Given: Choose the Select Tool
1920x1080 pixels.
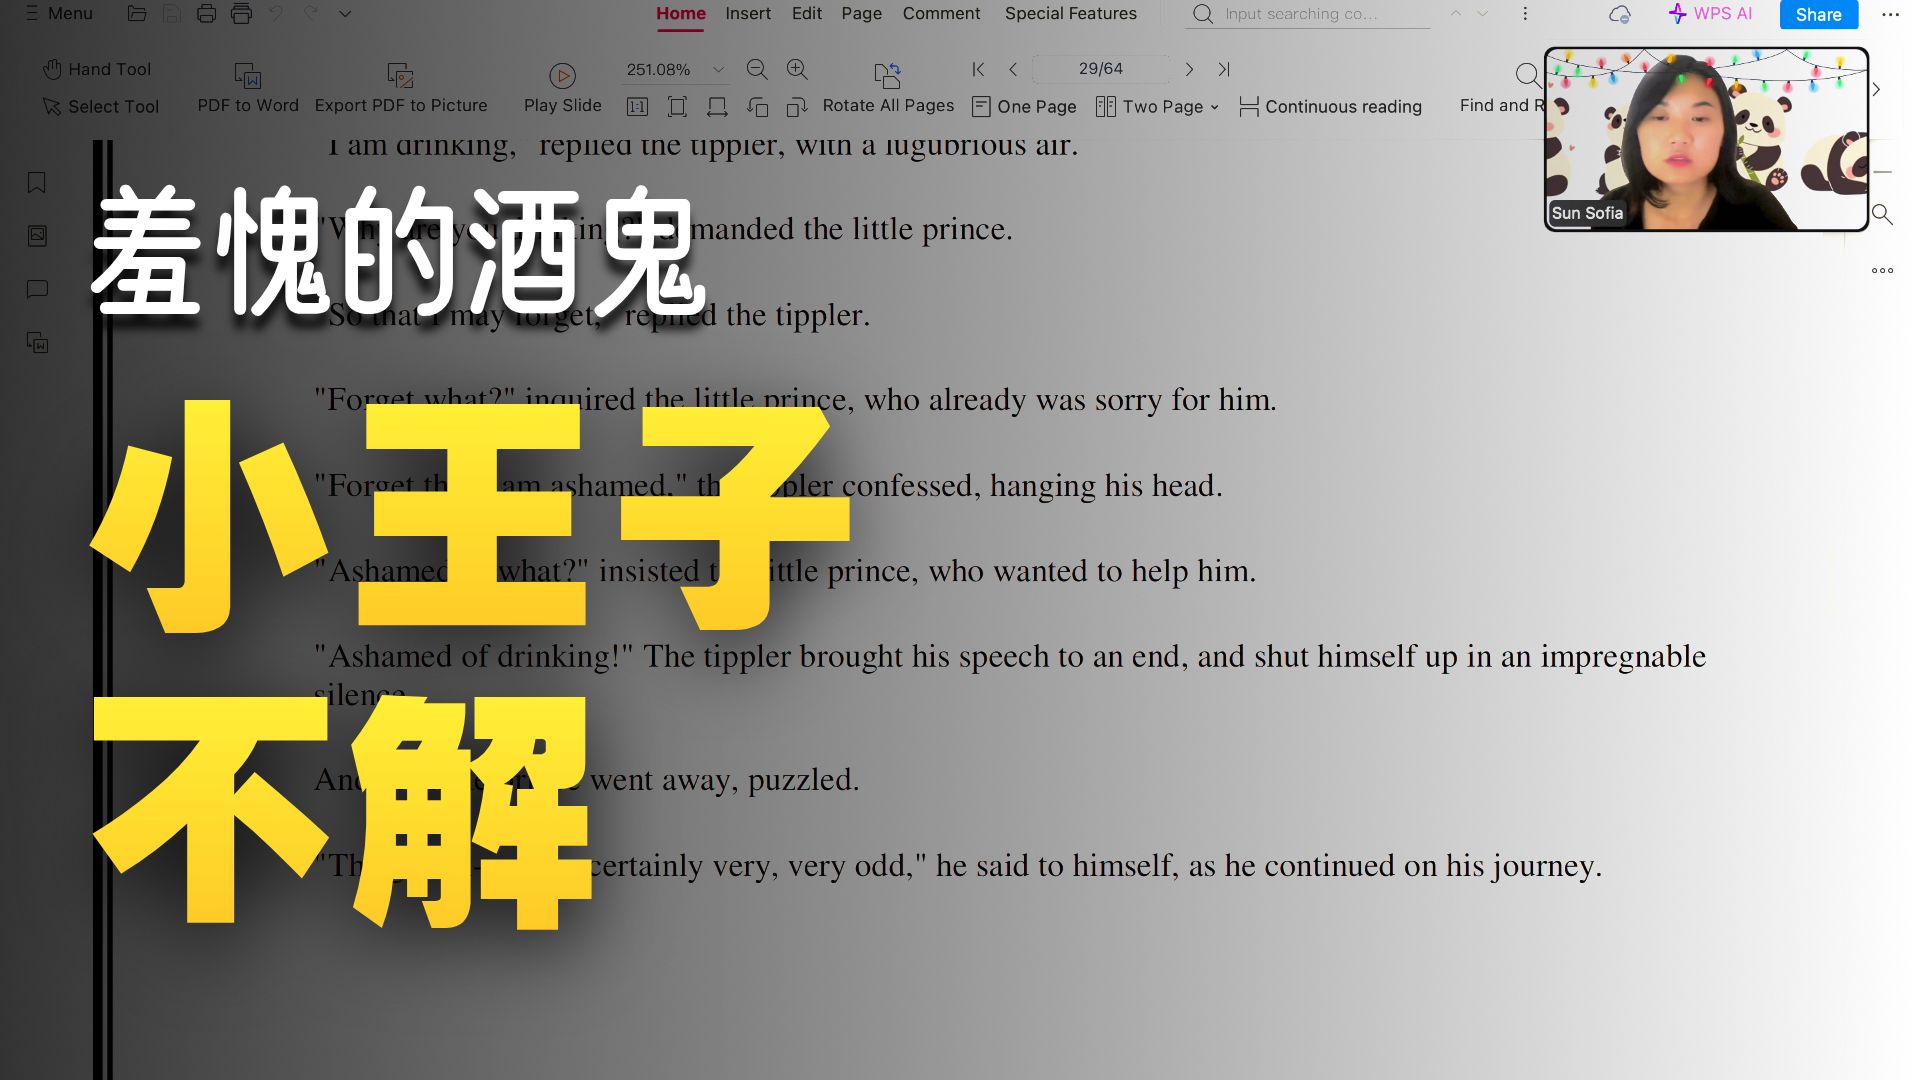Looking at the screenshot, I should click(x=100, y=106).
